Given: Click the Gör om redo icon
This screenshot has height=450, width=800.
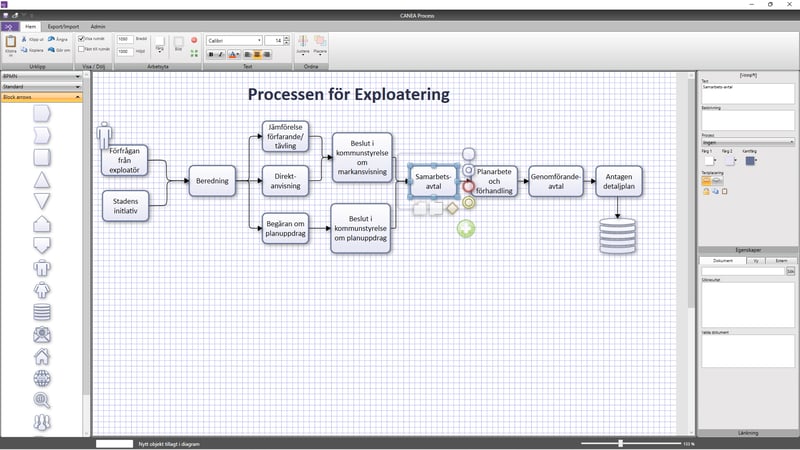Looking at the screenshot, I should pyautogui.click(x=51, y=50).
